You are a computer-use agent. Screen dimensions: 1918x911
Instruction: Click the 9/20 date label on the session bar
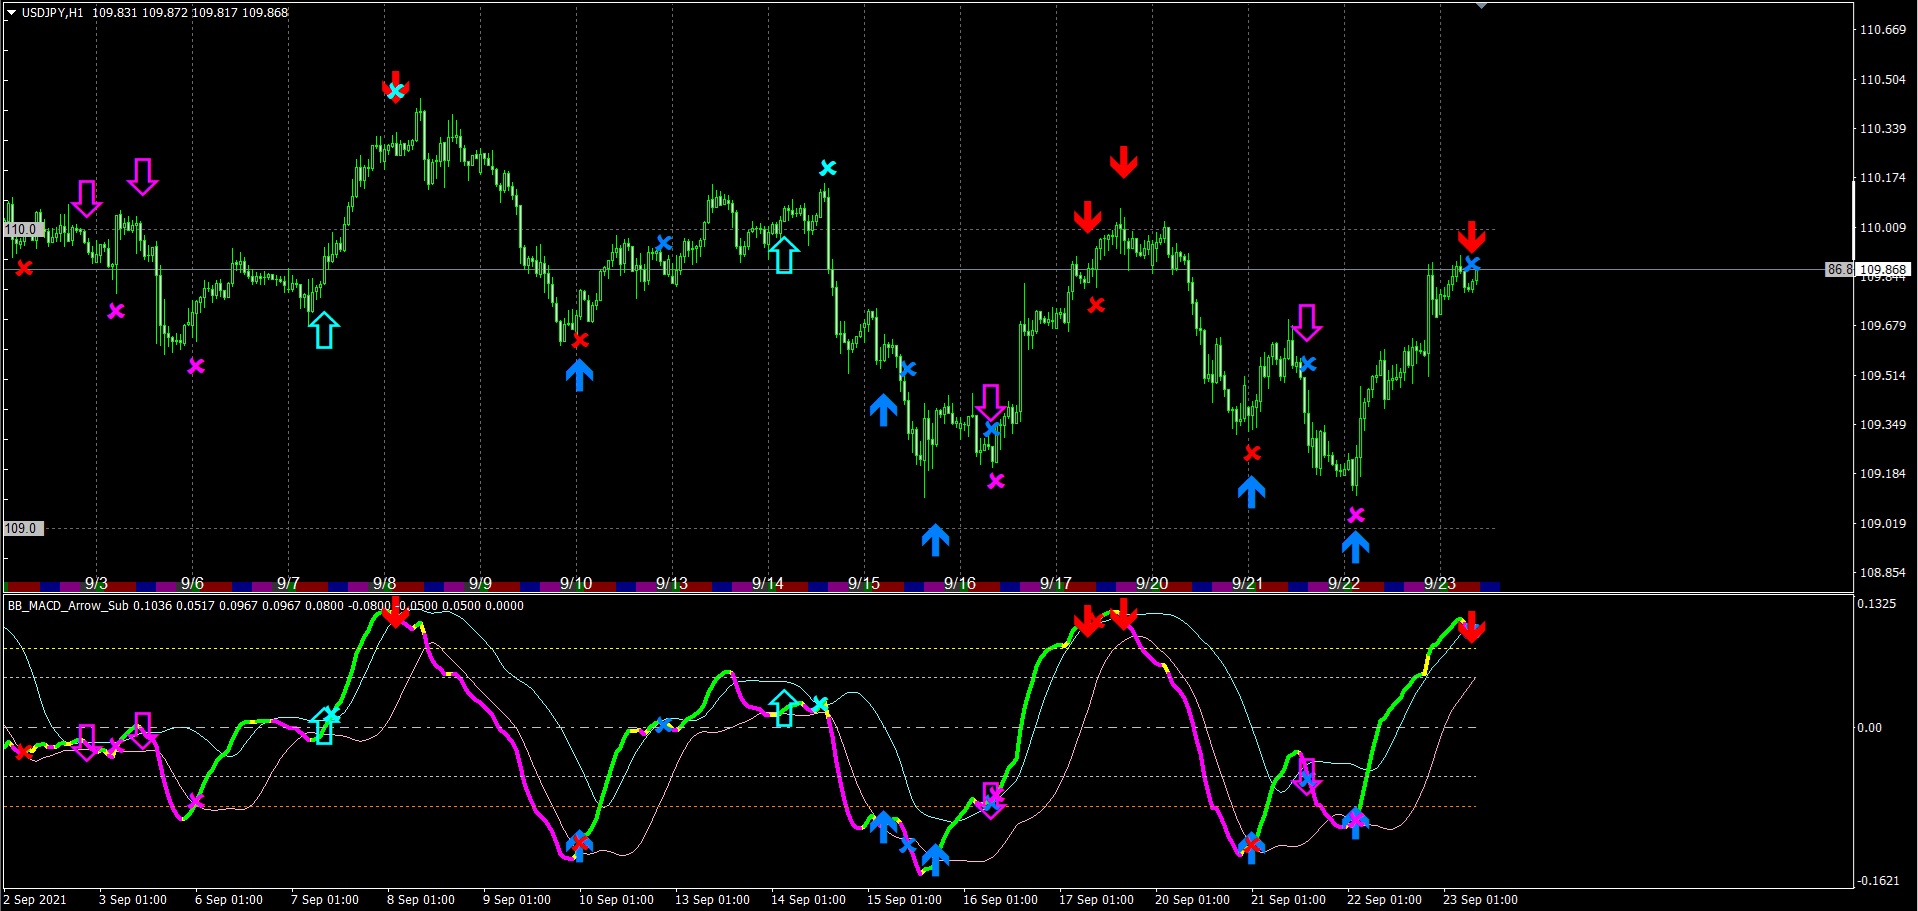tap(1152, 584)
